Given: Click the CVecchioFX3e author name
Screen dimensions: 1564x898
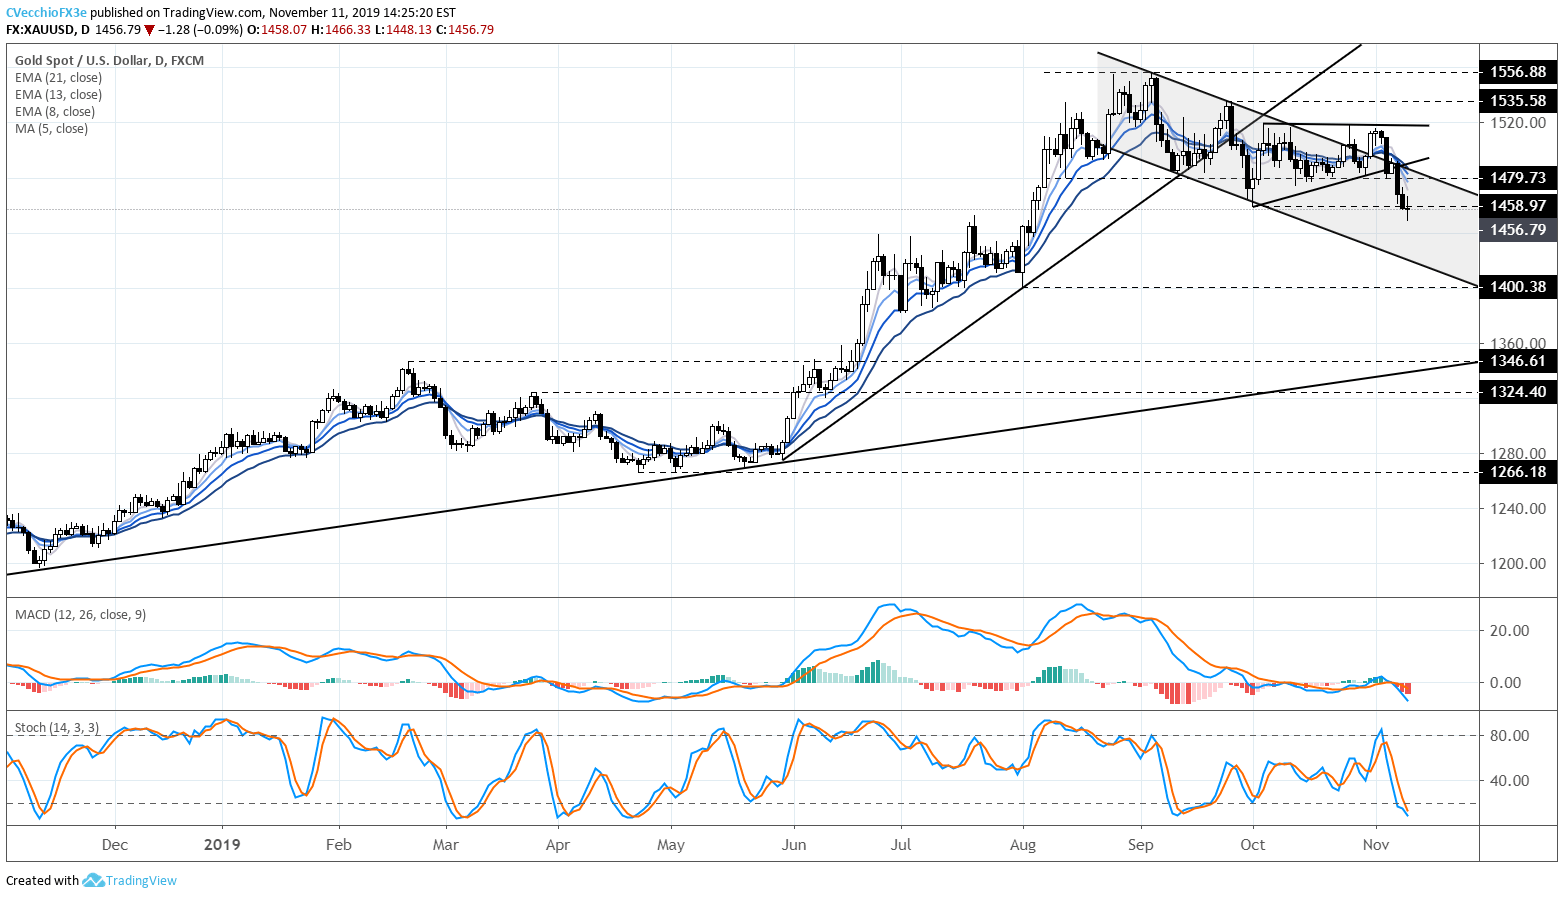Looking at the screenshot, I should click(46, 13).
